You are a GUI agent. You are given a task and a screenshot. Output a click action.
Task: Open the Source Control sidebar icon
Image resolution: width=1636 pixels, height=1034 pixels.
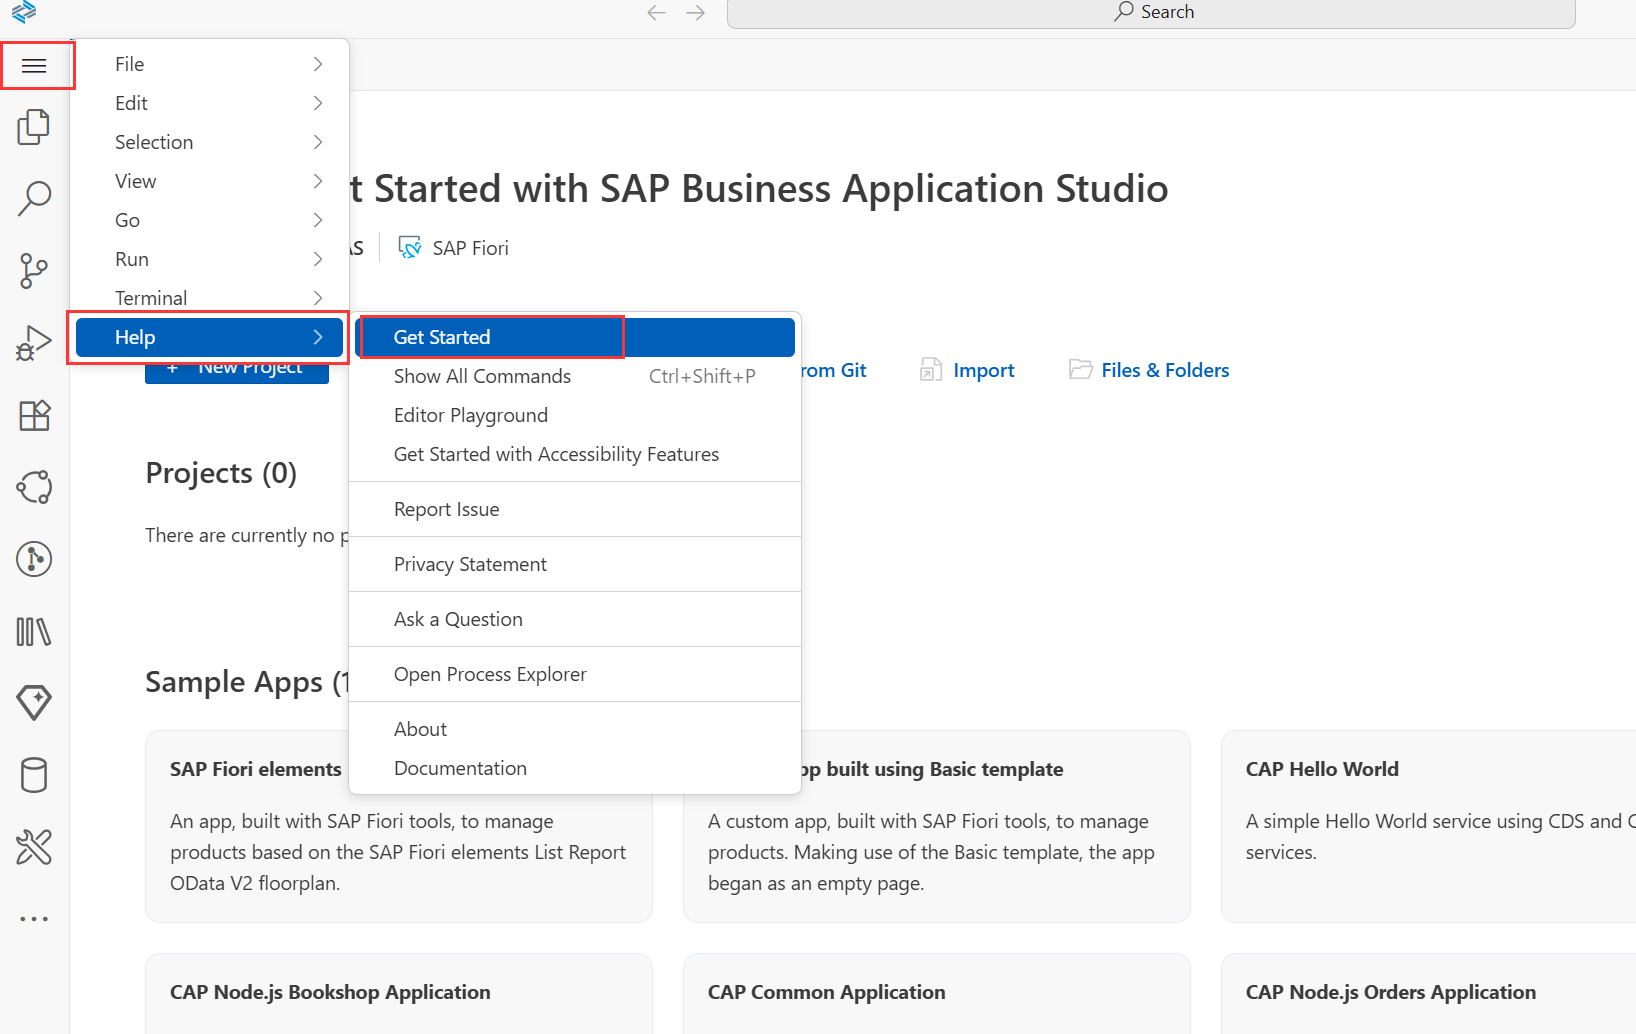coord(34,271)
